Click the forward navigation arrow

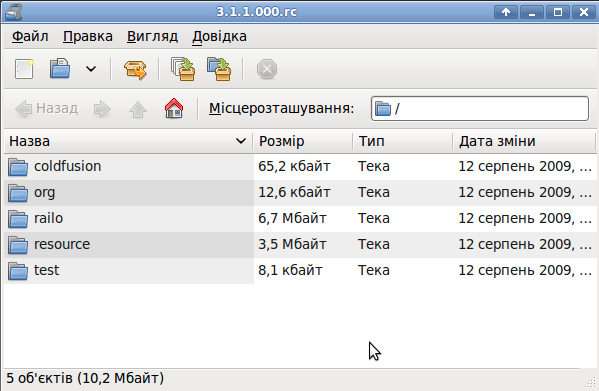coord(102,109)
